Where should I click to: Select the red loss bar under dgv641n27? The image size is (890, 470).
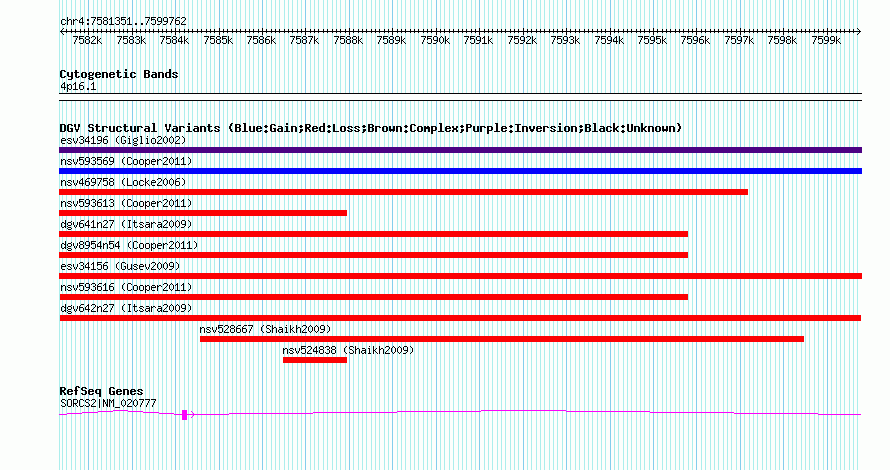point(373,234)
